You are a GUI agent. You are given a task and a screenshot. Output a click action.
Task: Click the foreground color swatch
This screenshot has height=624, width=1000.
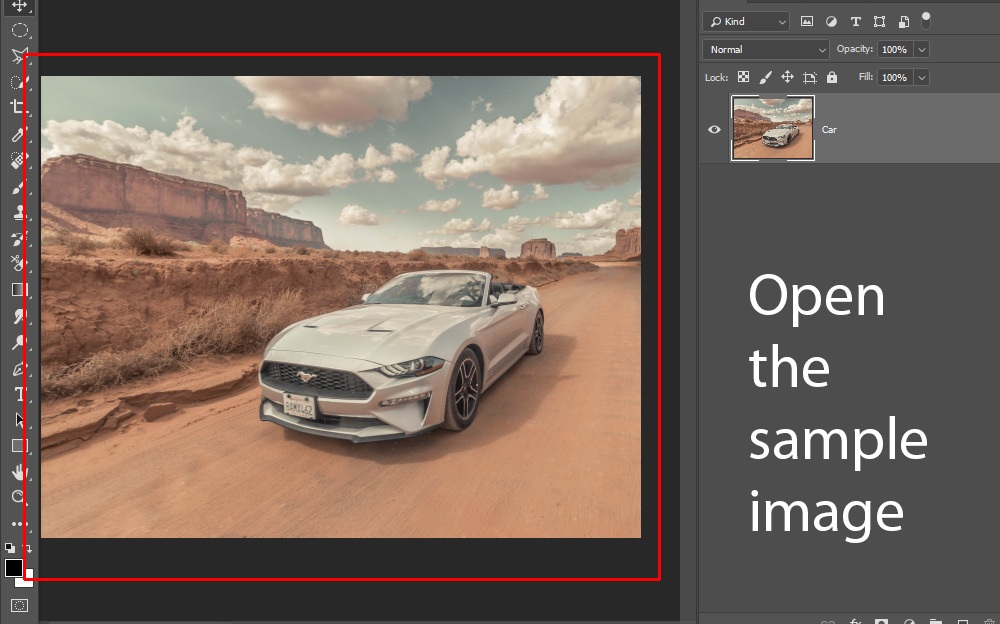point(13,568)
